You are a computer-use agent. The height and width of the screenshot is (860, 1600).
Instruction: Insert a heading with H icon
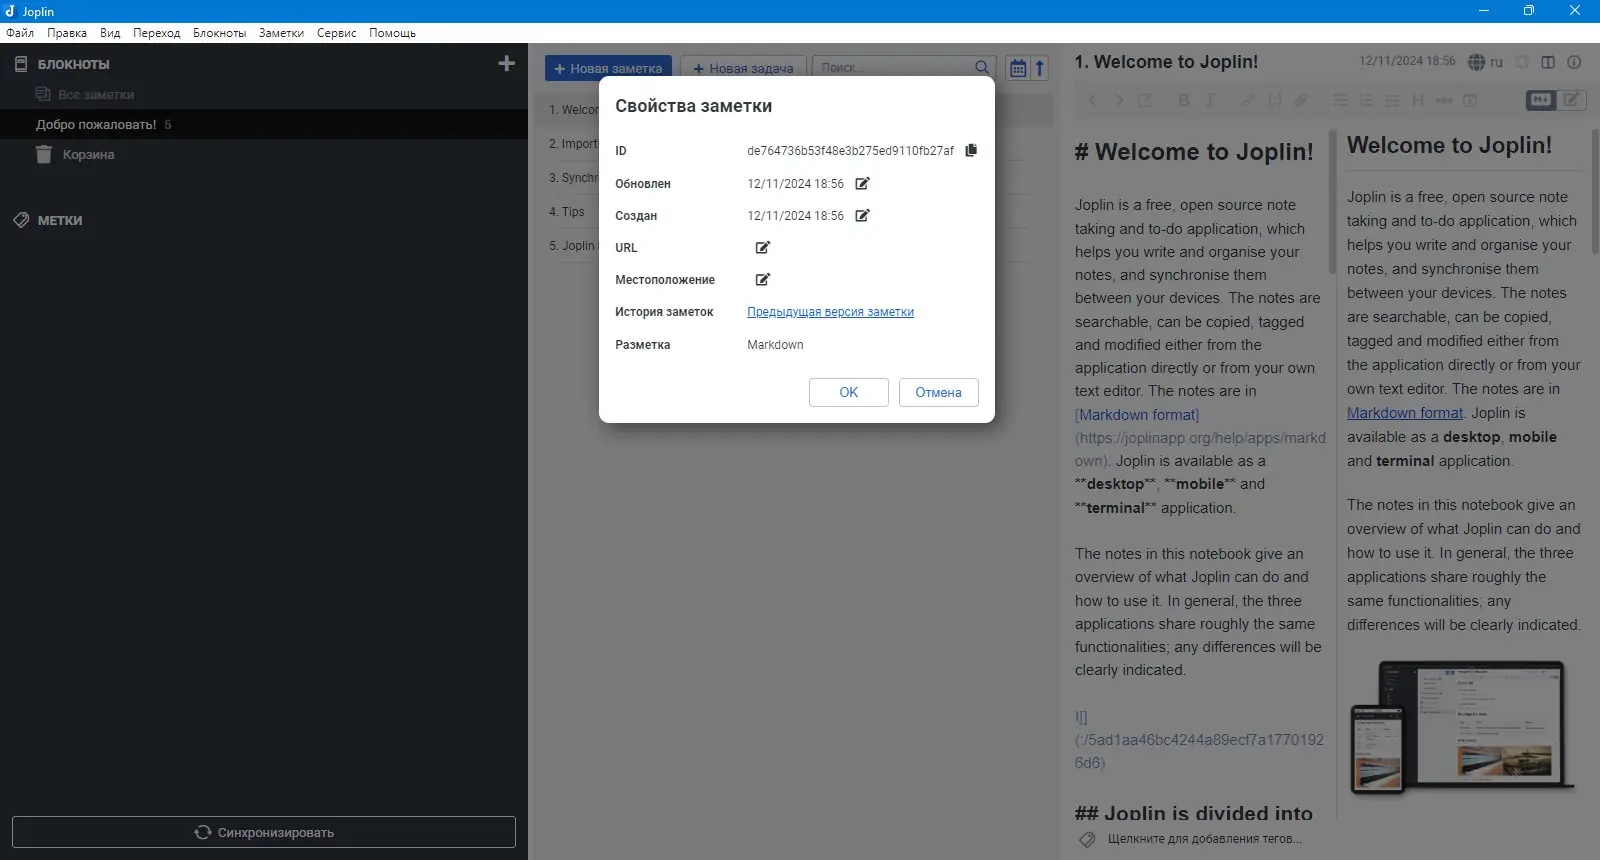click(x=1418, y=100)
